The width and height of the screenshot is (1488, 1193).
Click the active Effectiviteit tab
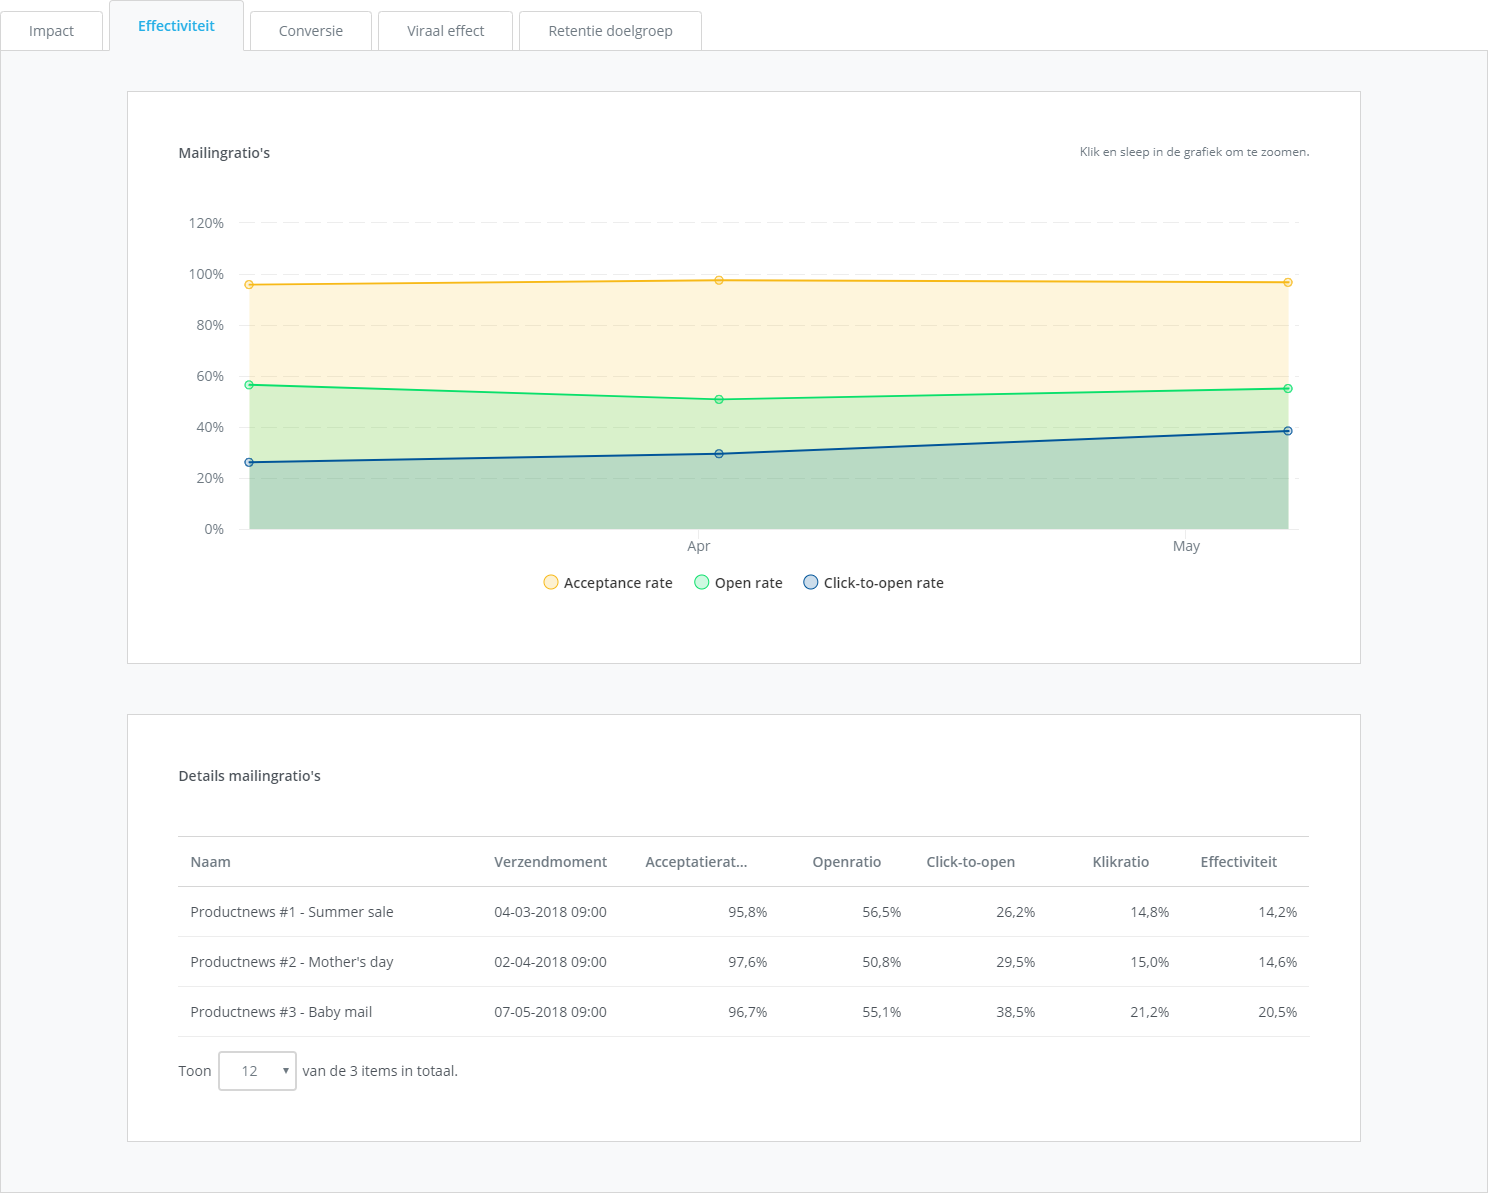(x=176, y=26)
